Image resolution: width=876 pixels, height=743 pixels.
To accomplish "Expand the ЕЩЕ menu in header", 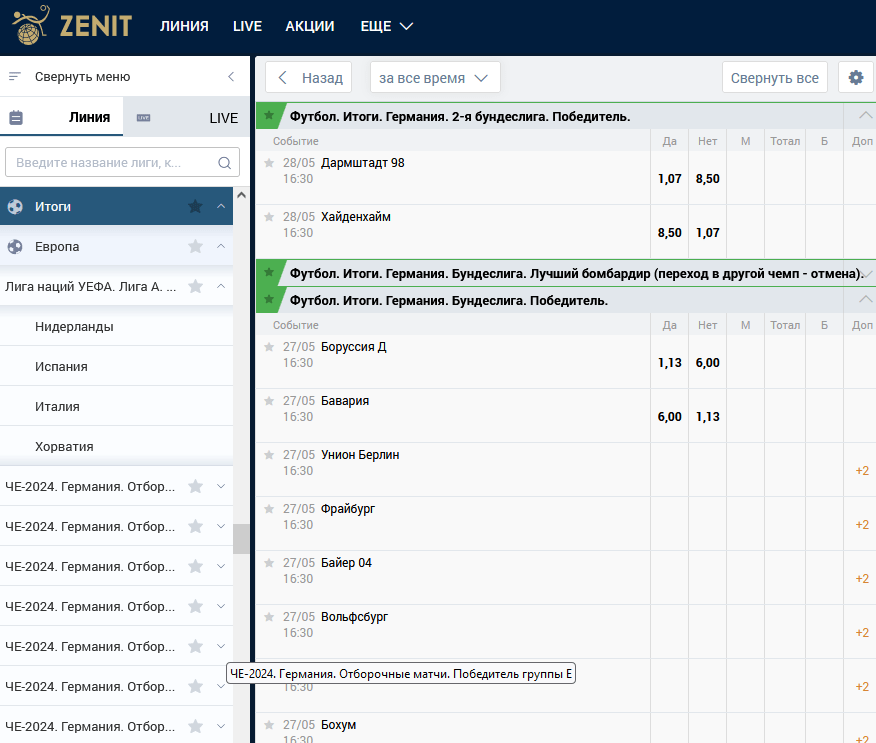I will [386, 27].
